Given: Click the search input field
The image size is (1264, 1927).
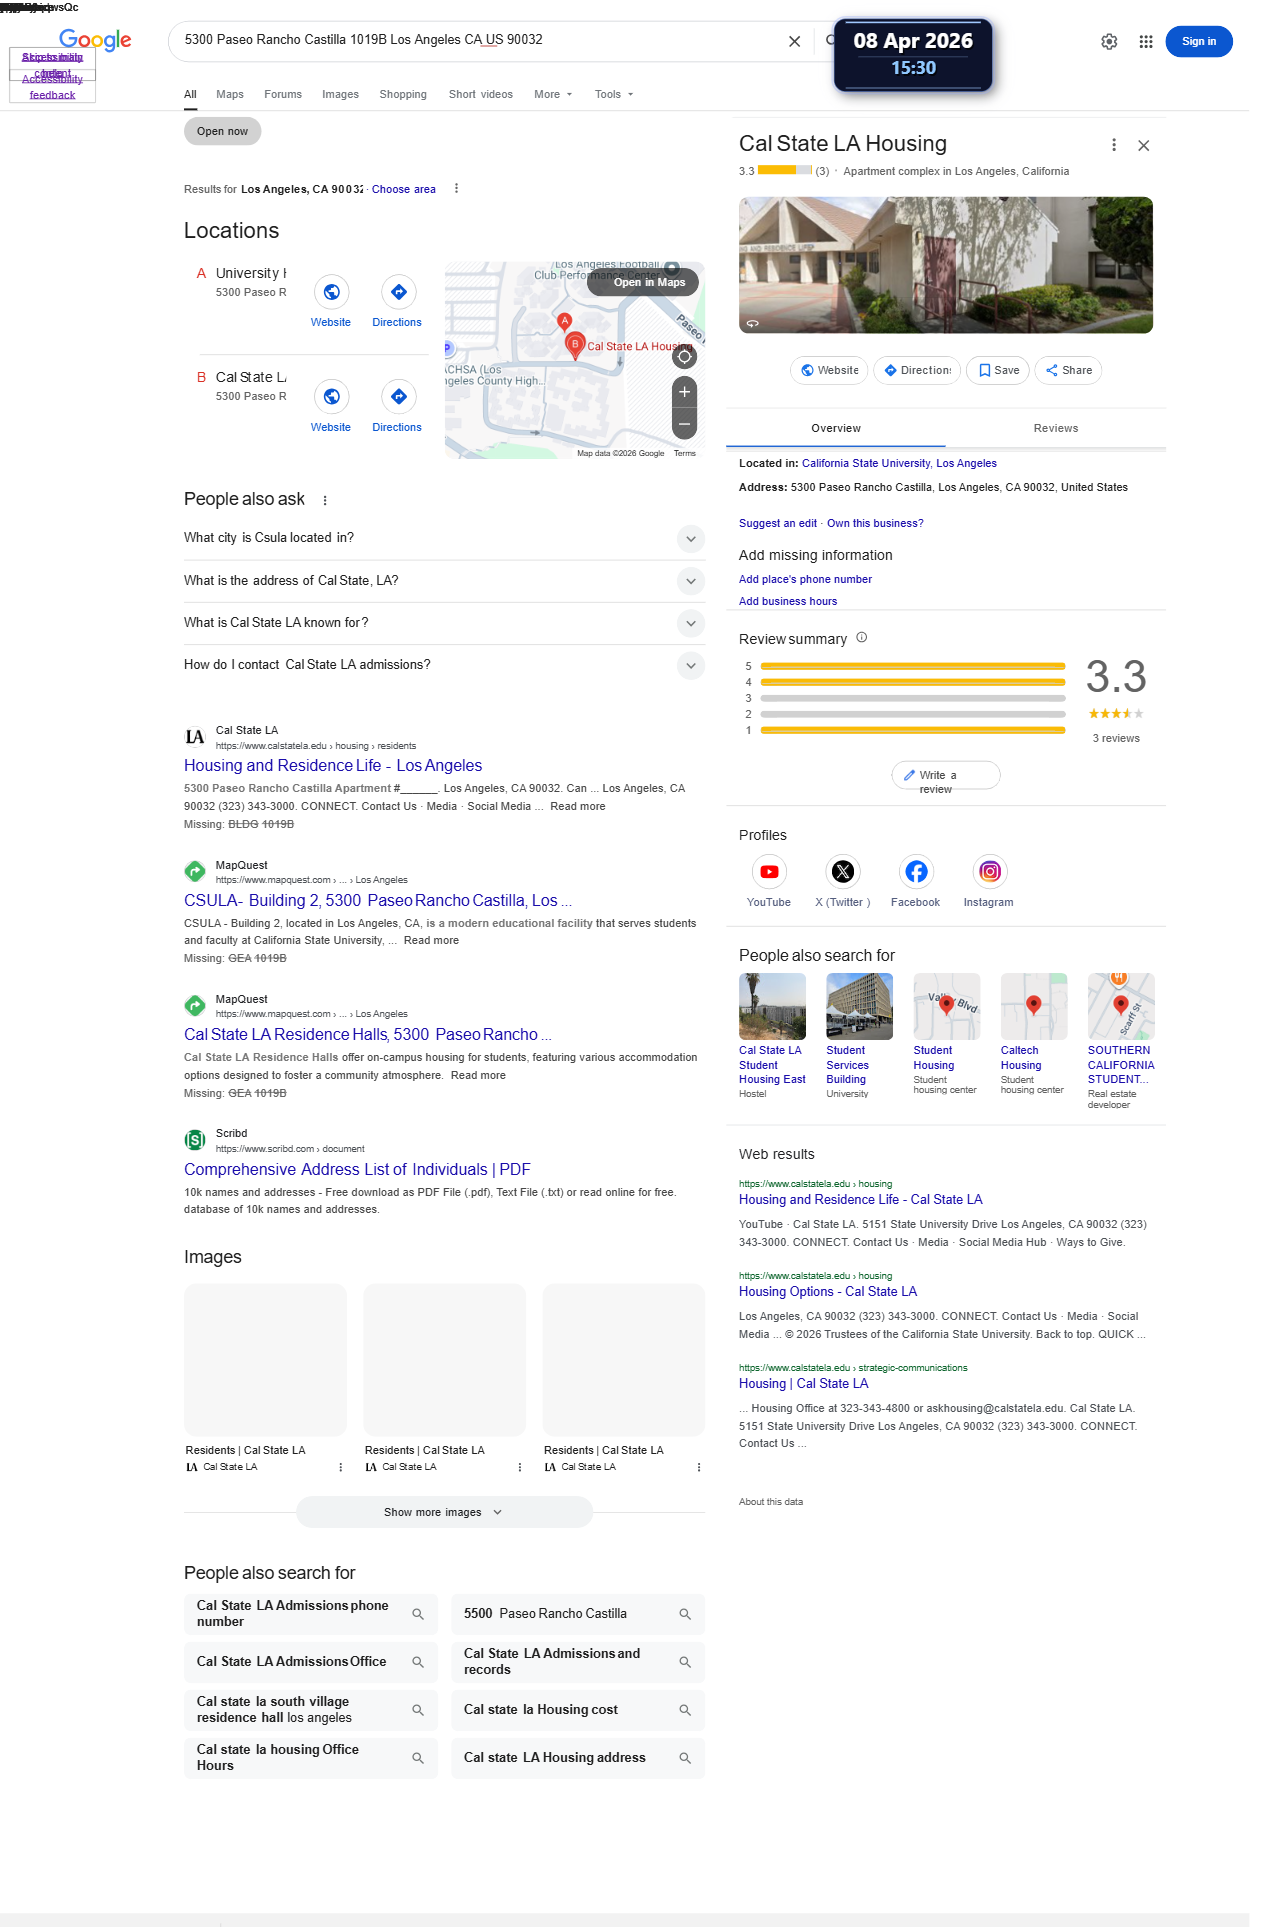Looking at the screenshot, I should click(x=480, y=40).
